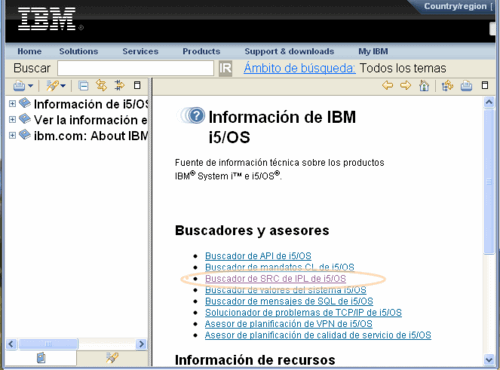The width and height of the screenshot is (500, 370).
Task: Click the synchronize navigation arrows icon
Action: pyautogui.click(x=119, y=85)
